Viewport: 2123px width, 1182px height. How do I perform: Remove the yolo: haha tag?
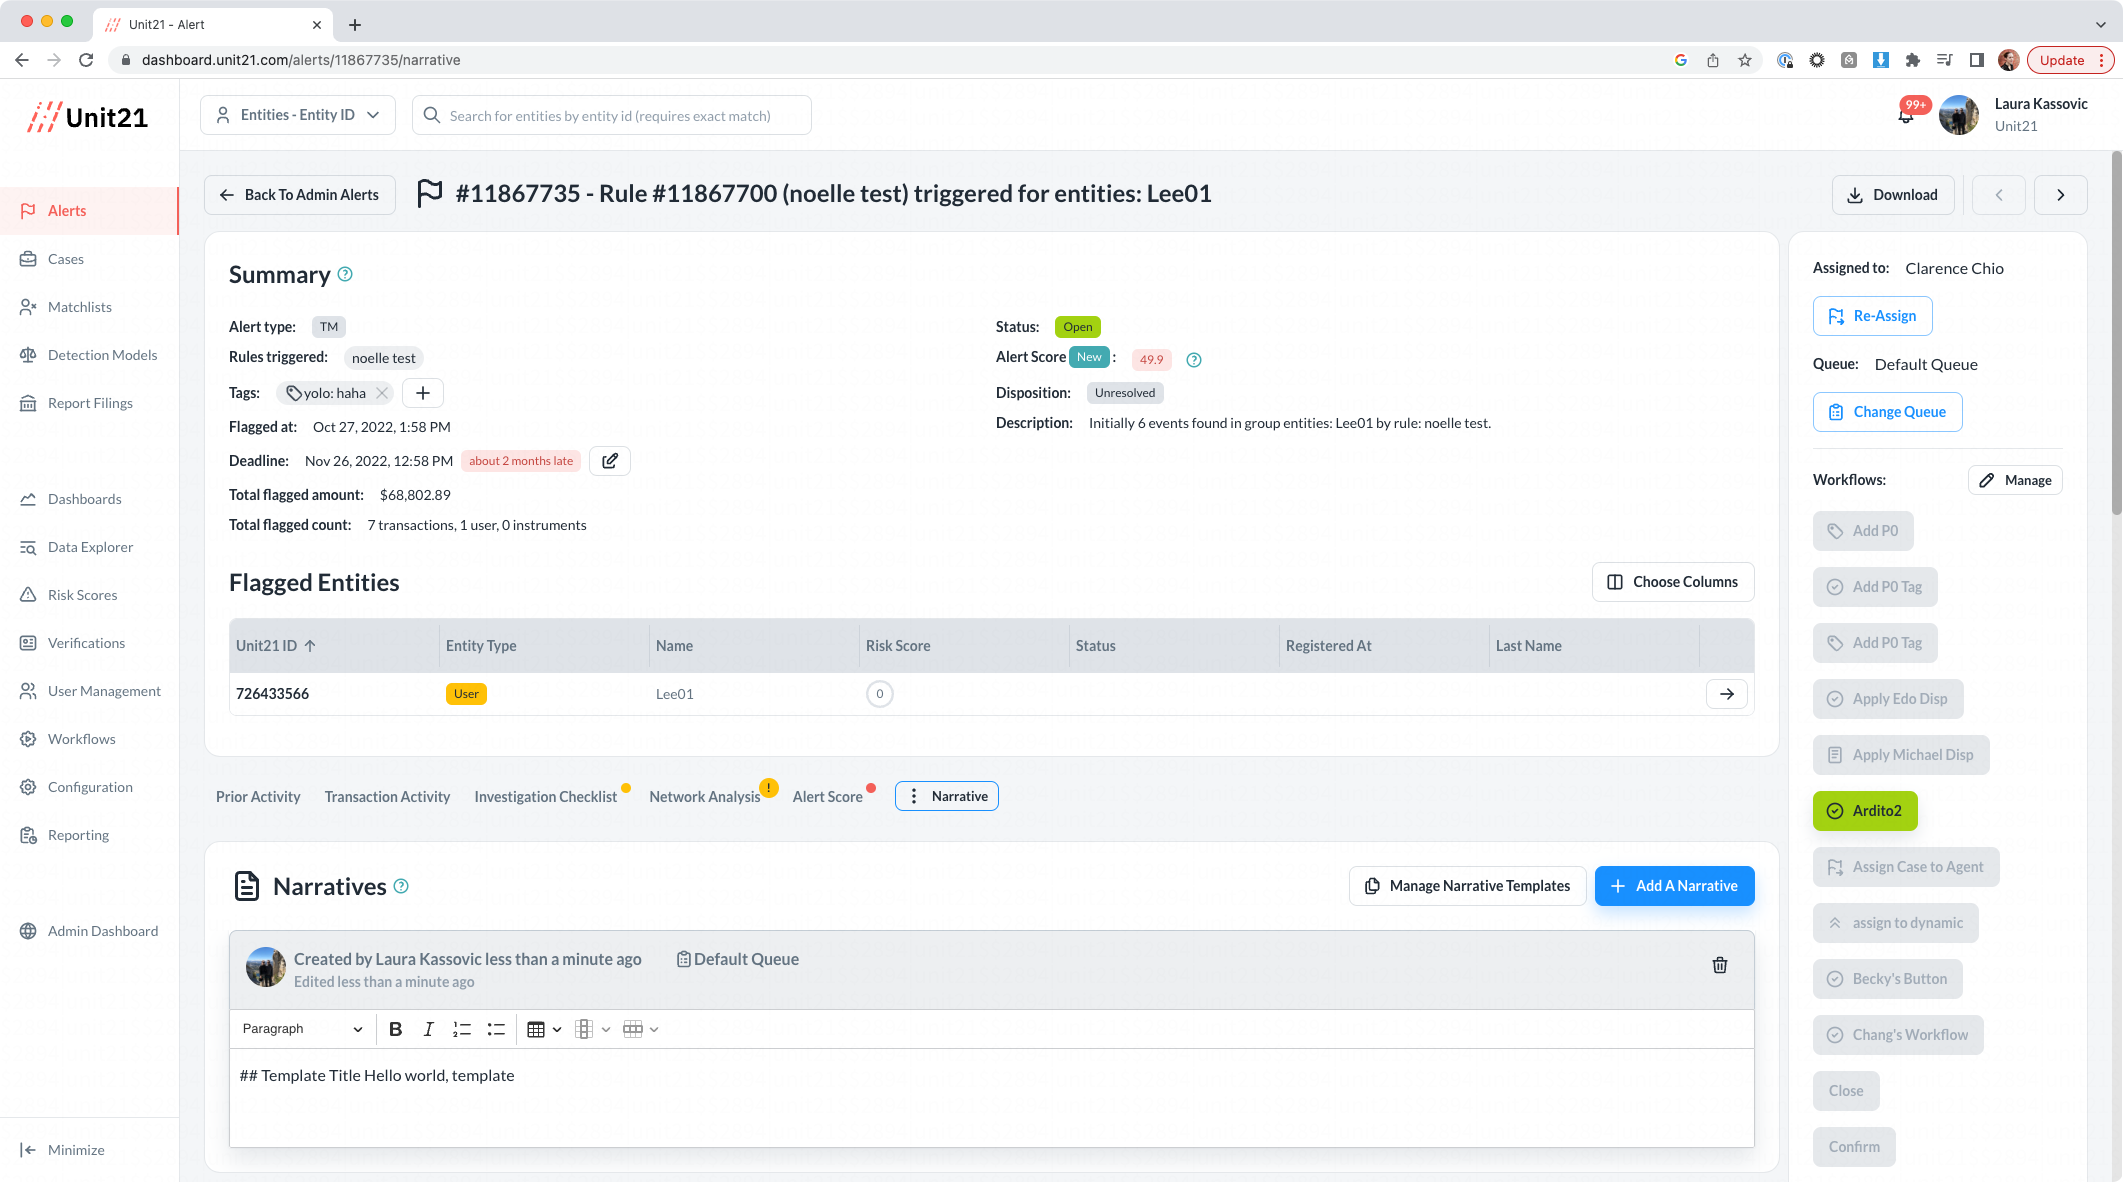tap(381, 393)
